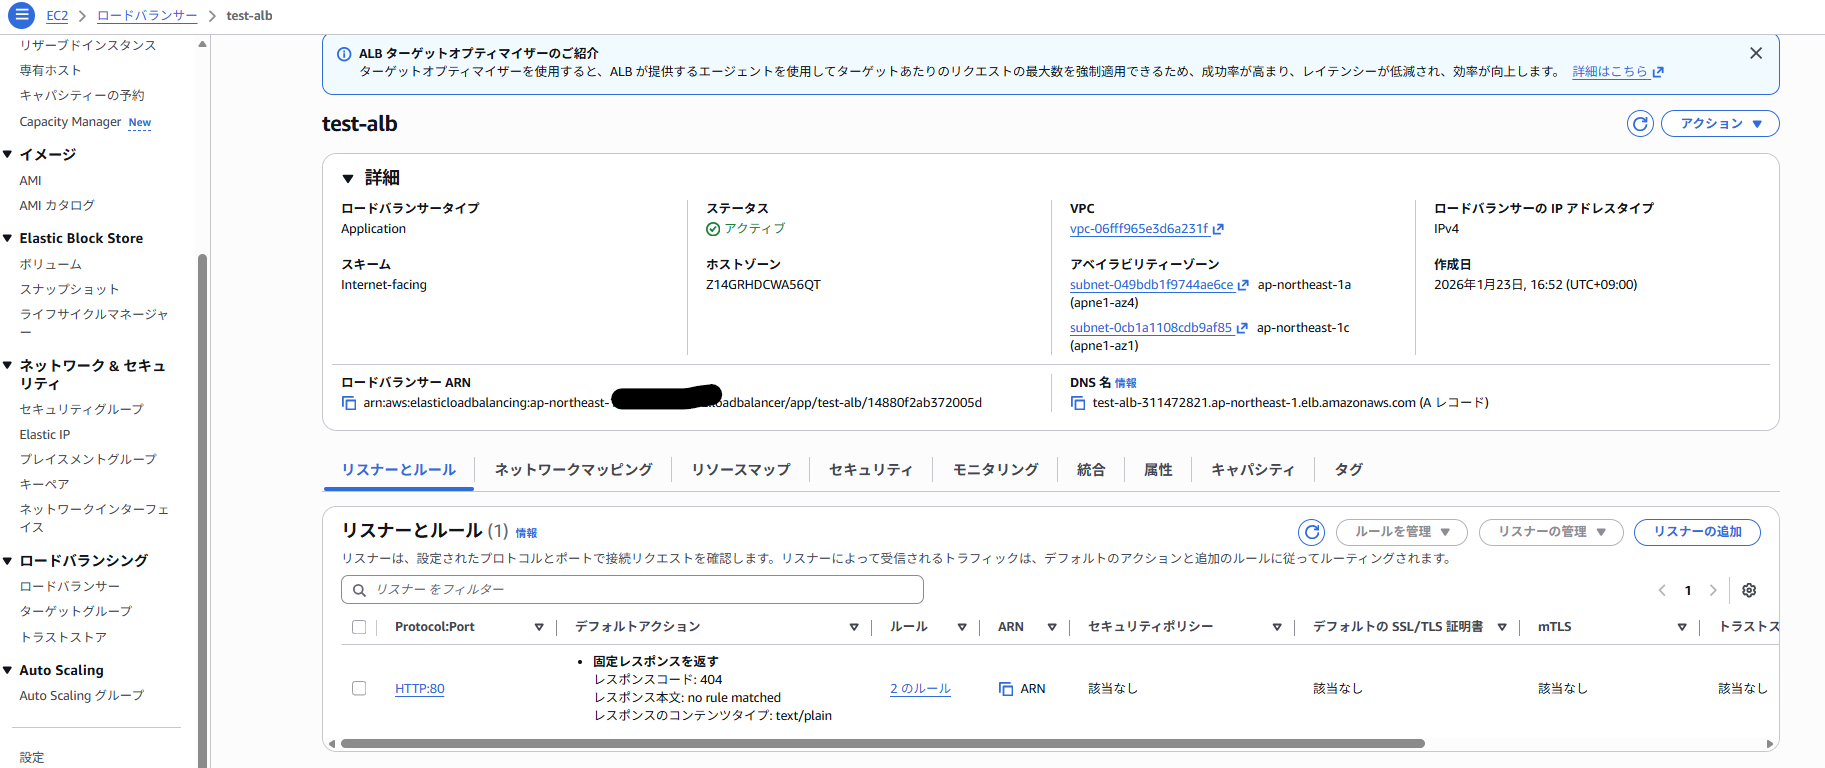The width and height of the screenshot is (1825, 768).
Task: Open the ルールを管理 dropdown
Action: click(x=1401, y=532)
